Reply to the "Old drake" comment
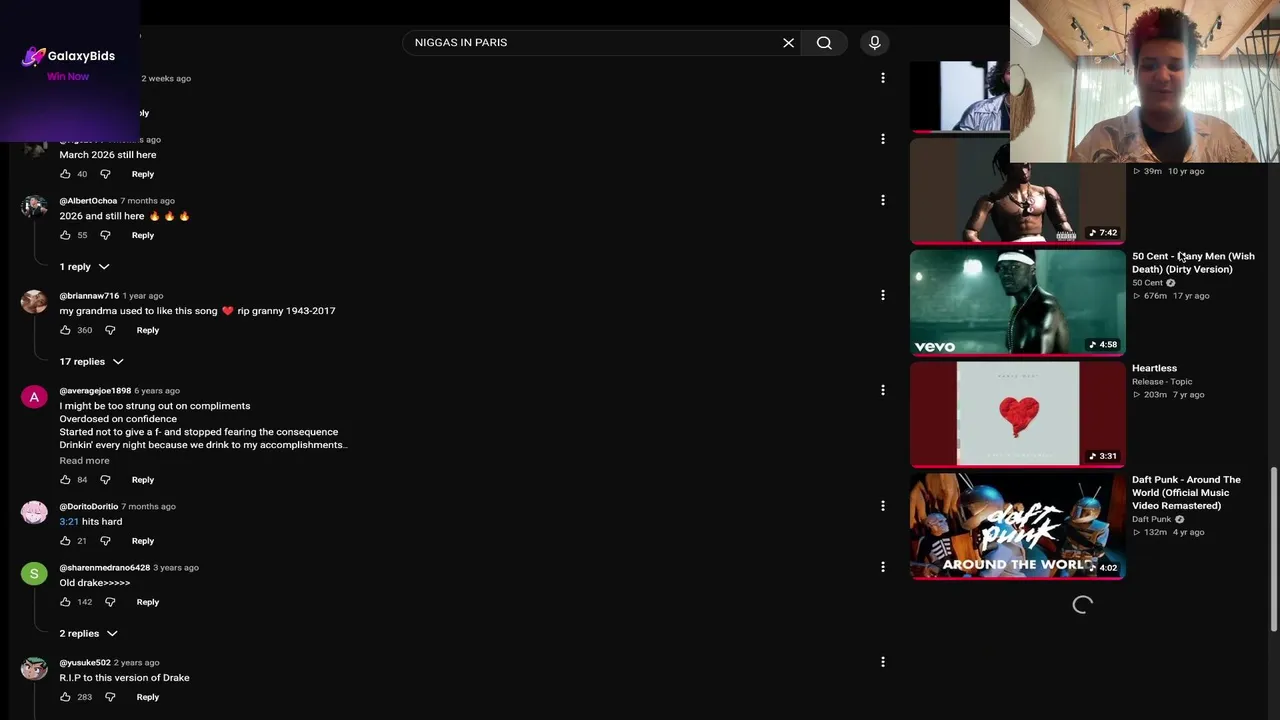Image resolution: width=1280 pixels, height=720 pixels. 148,602
